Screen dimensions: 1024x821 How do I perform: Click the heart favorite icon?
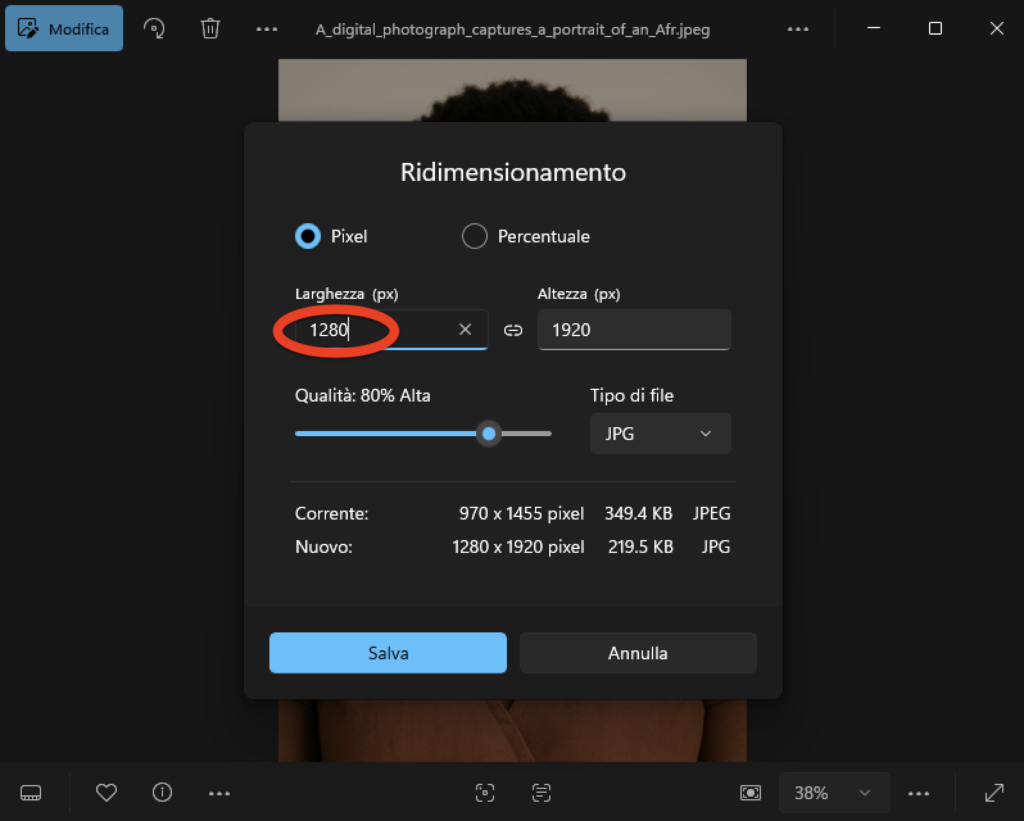click(106, 793)
